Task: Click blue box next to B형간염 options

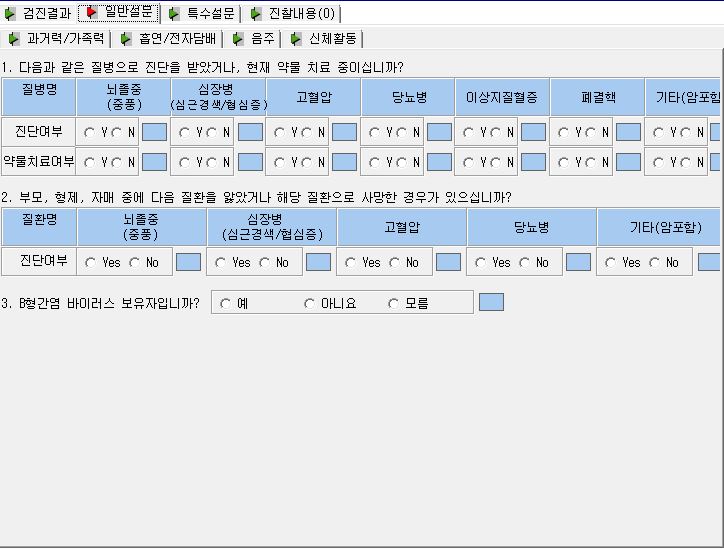Action: click(x=491, y=302)
